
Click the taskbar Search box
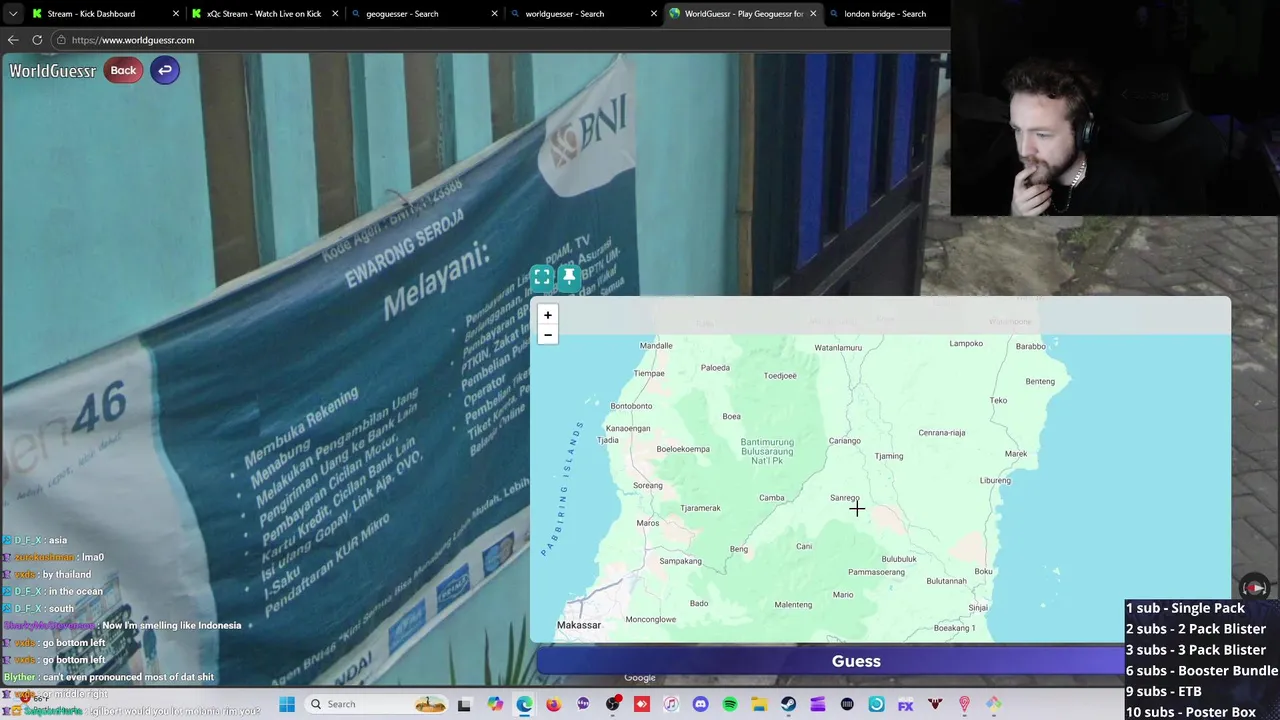[377, 704]
